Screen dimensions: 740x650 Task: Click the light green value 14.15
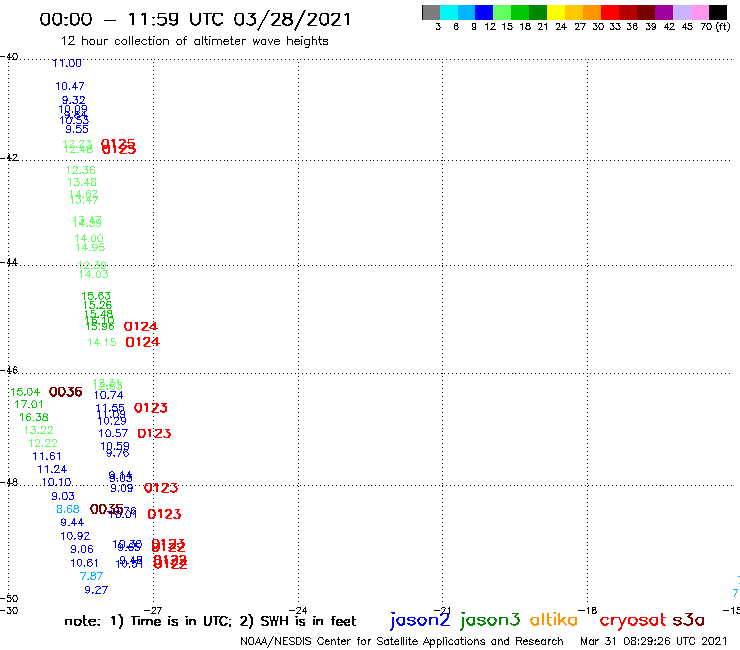point(102,342)
